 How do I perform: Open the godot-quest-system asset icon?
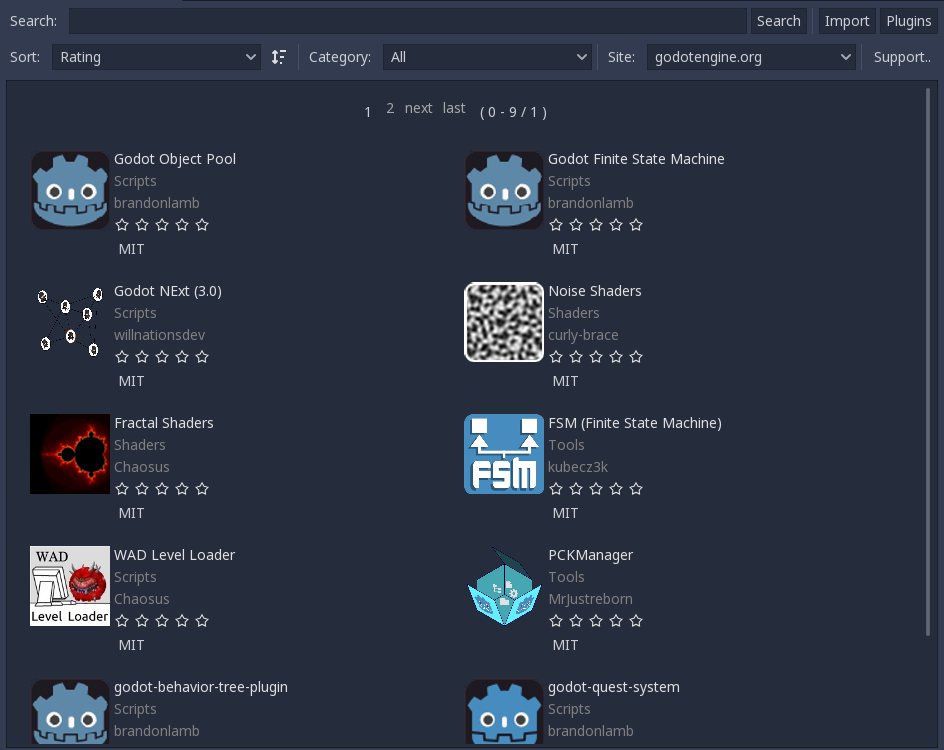(504, 714)
